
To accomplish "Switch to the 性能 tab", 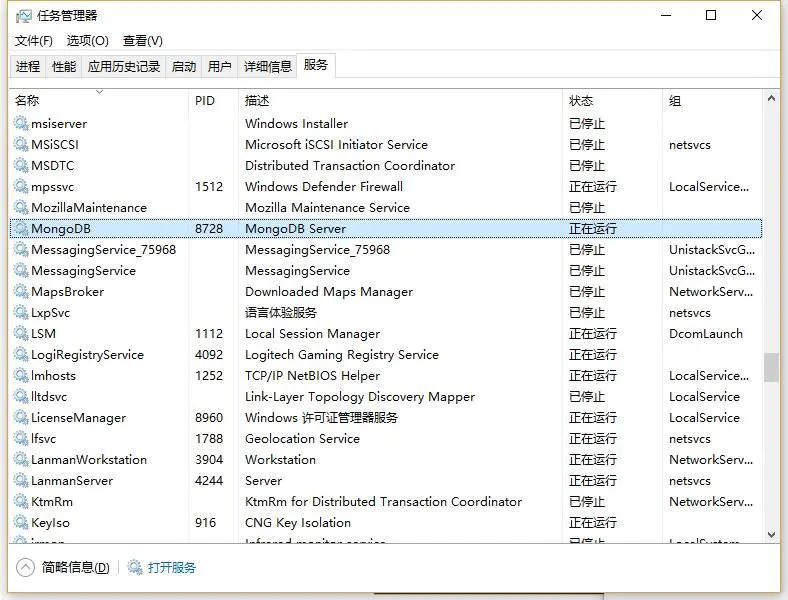I will [64, 66].
